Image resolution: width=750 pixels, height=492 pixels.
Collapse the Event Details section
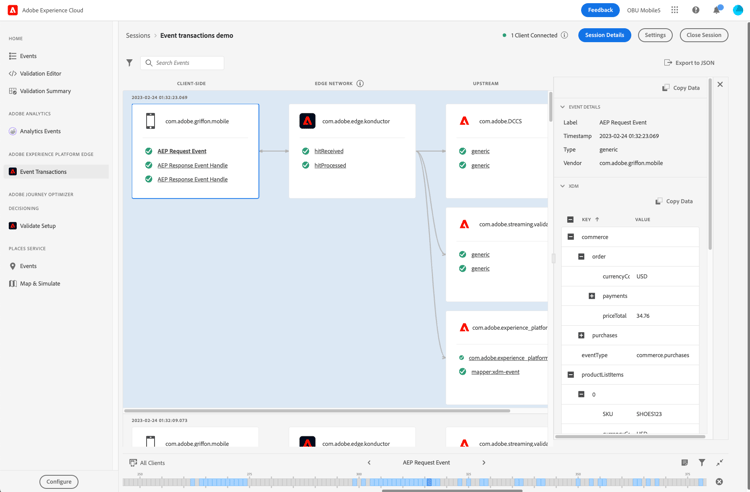tap(562, 107)
